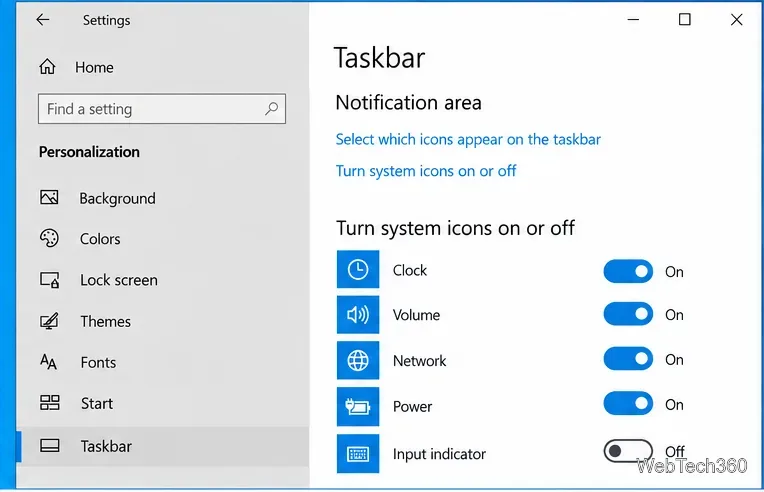This screenshot has height=492, width=764.
Task: Go to the Colors page
Action: pyautogui.click(x=163, y=239)
